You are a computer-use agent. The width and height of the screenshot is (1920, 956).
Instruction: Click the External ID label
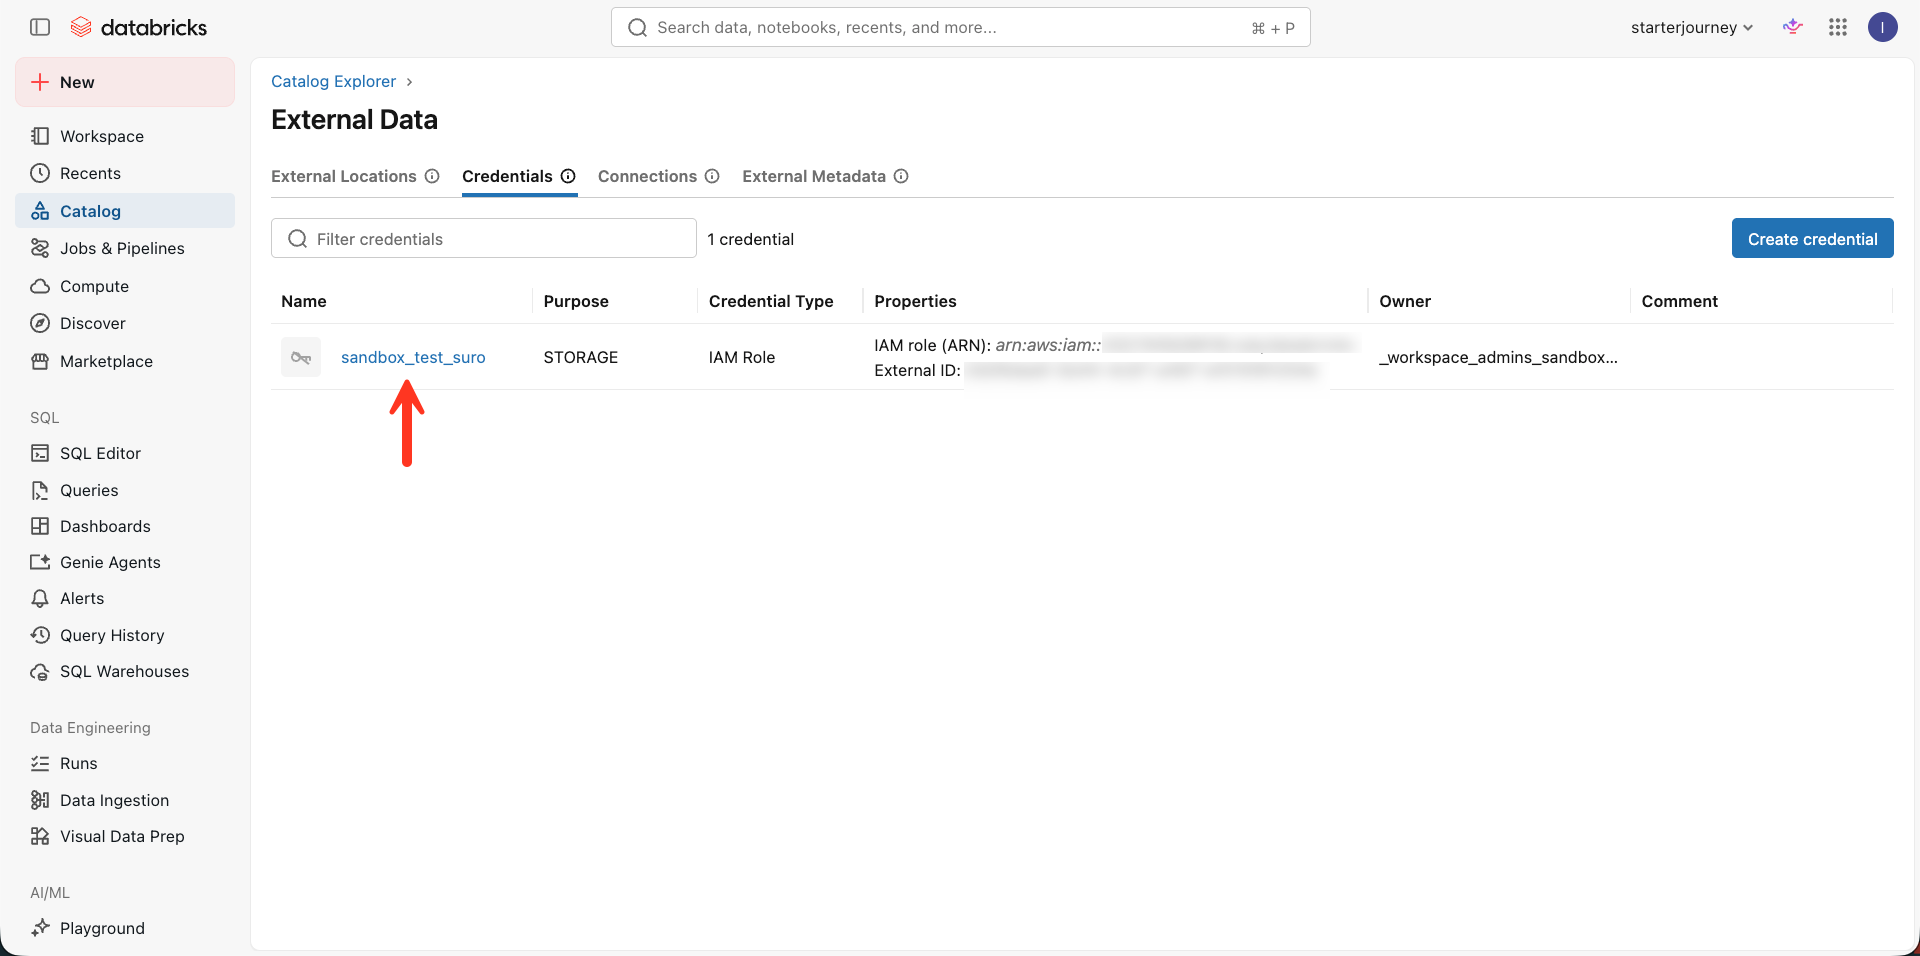tap(917, 370)
